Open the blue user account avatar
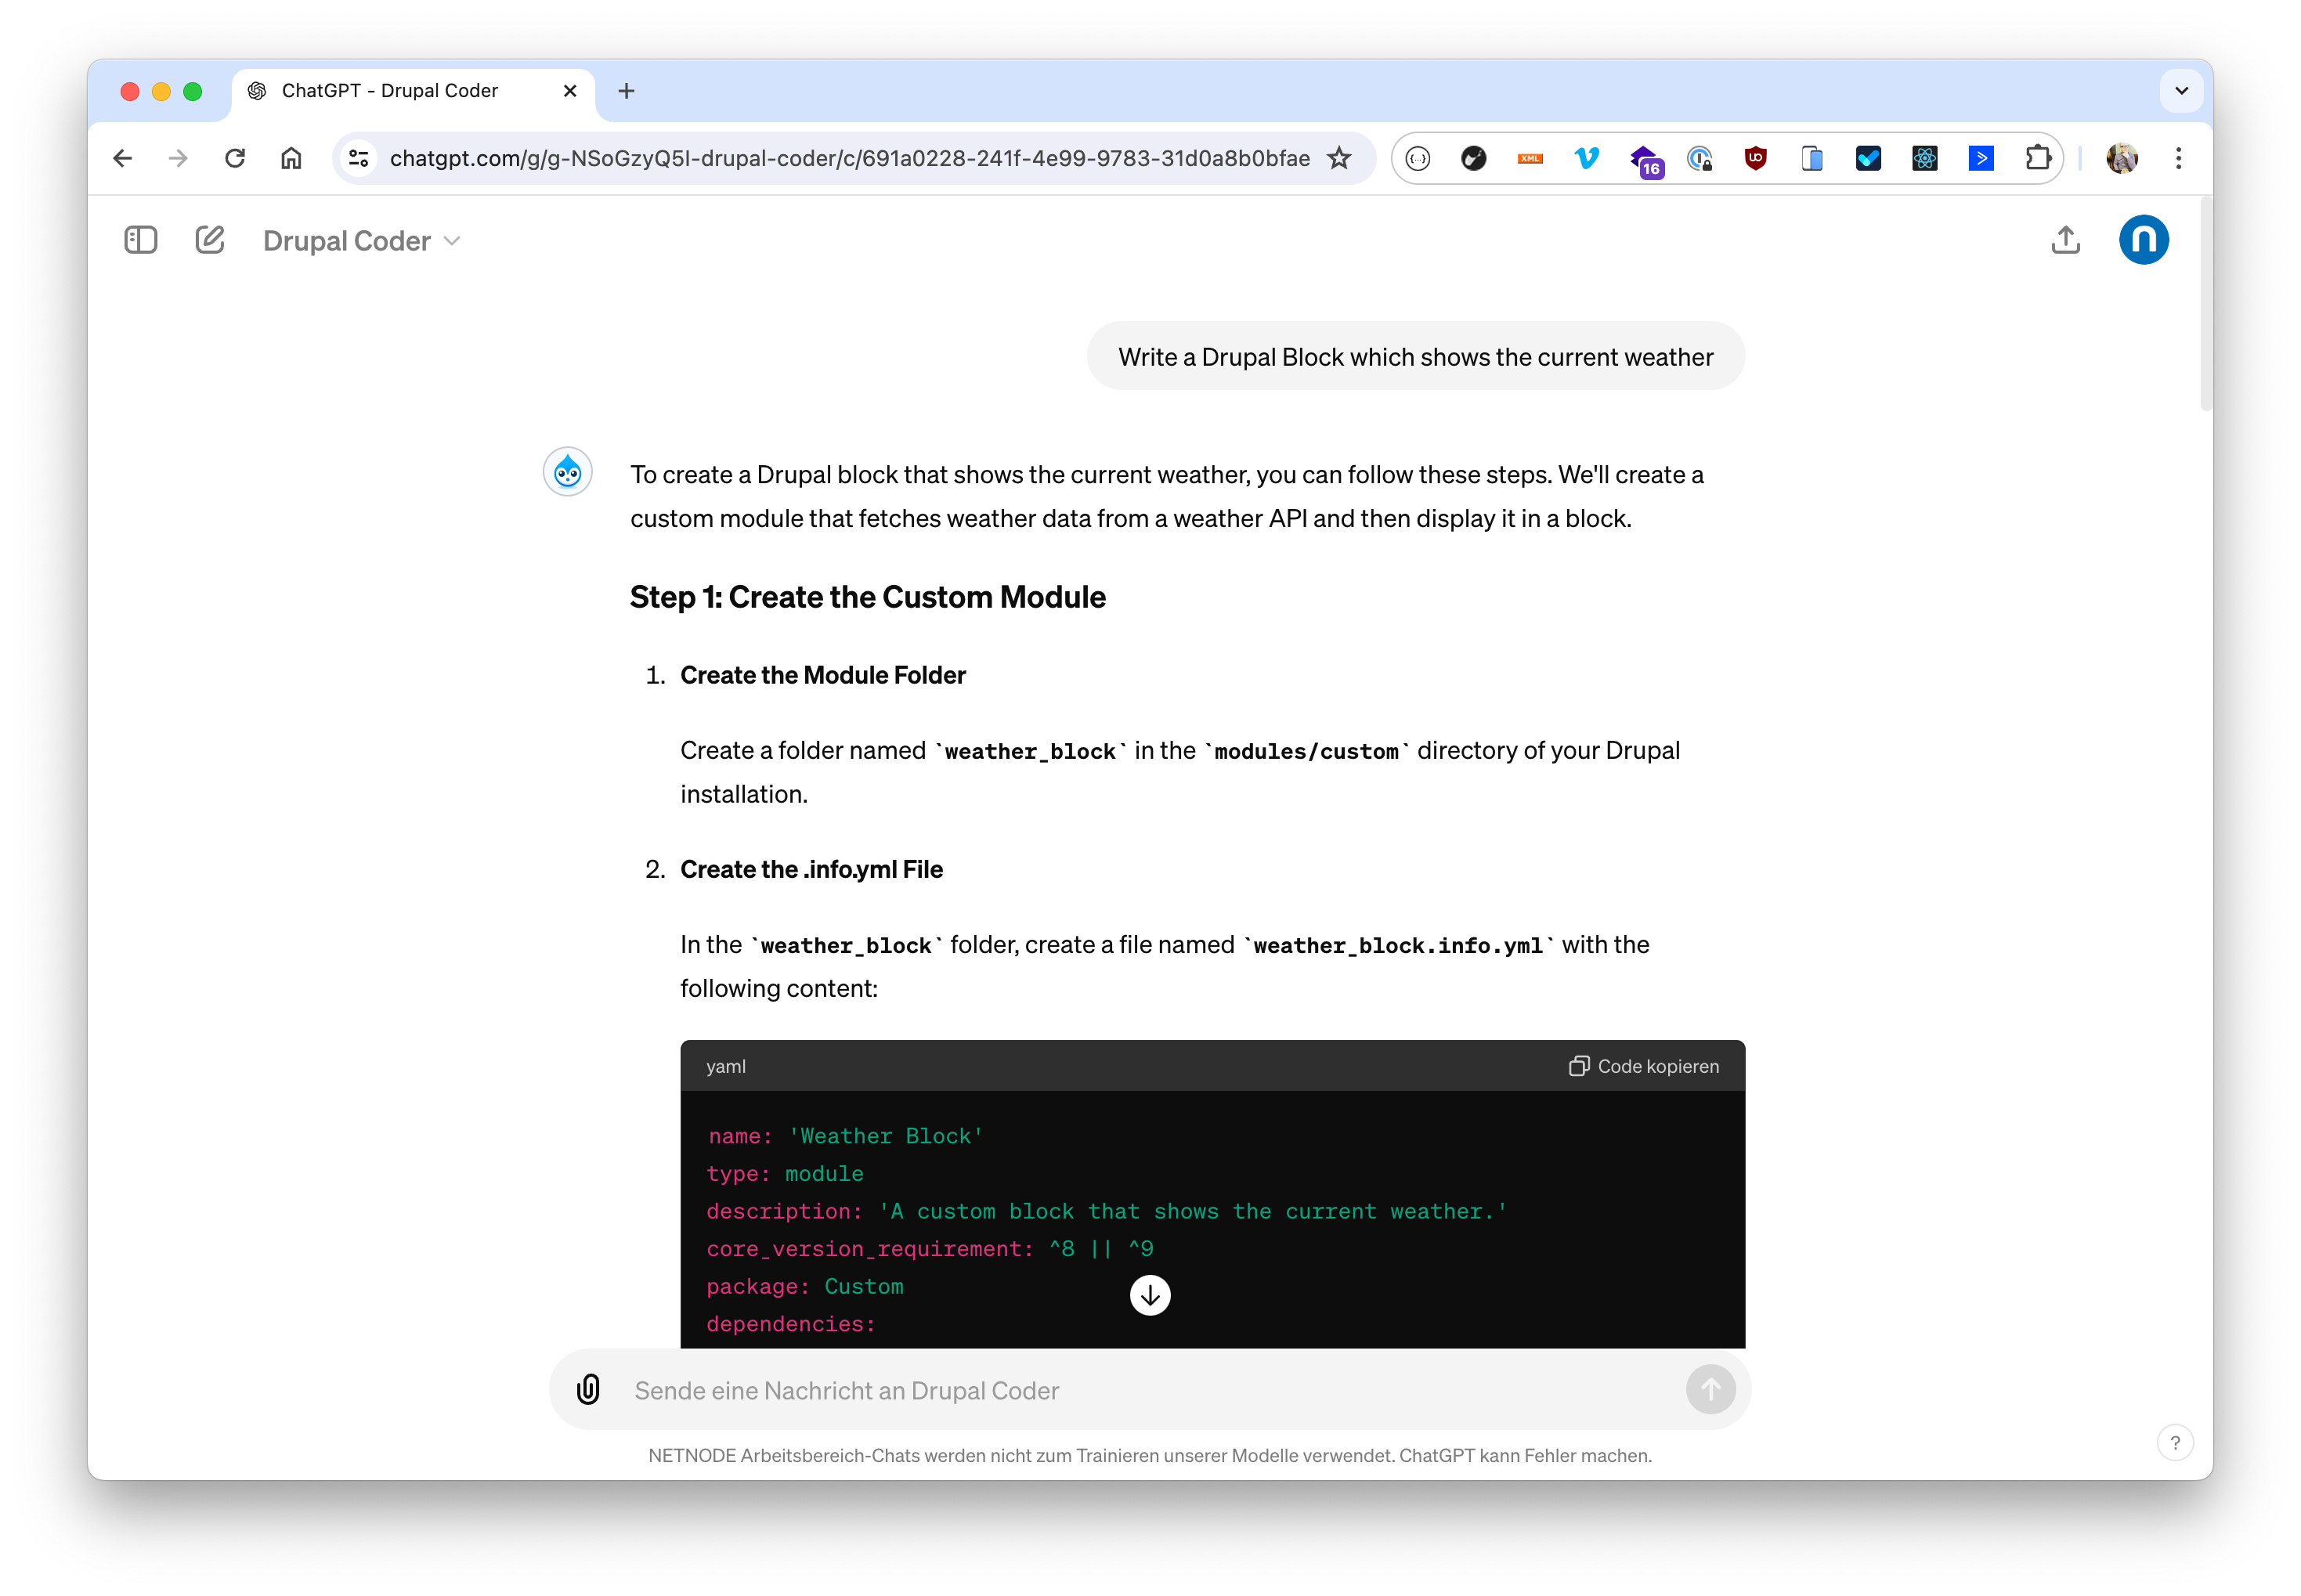Screen dimensions: 2301x1596 click(2143, 240)
